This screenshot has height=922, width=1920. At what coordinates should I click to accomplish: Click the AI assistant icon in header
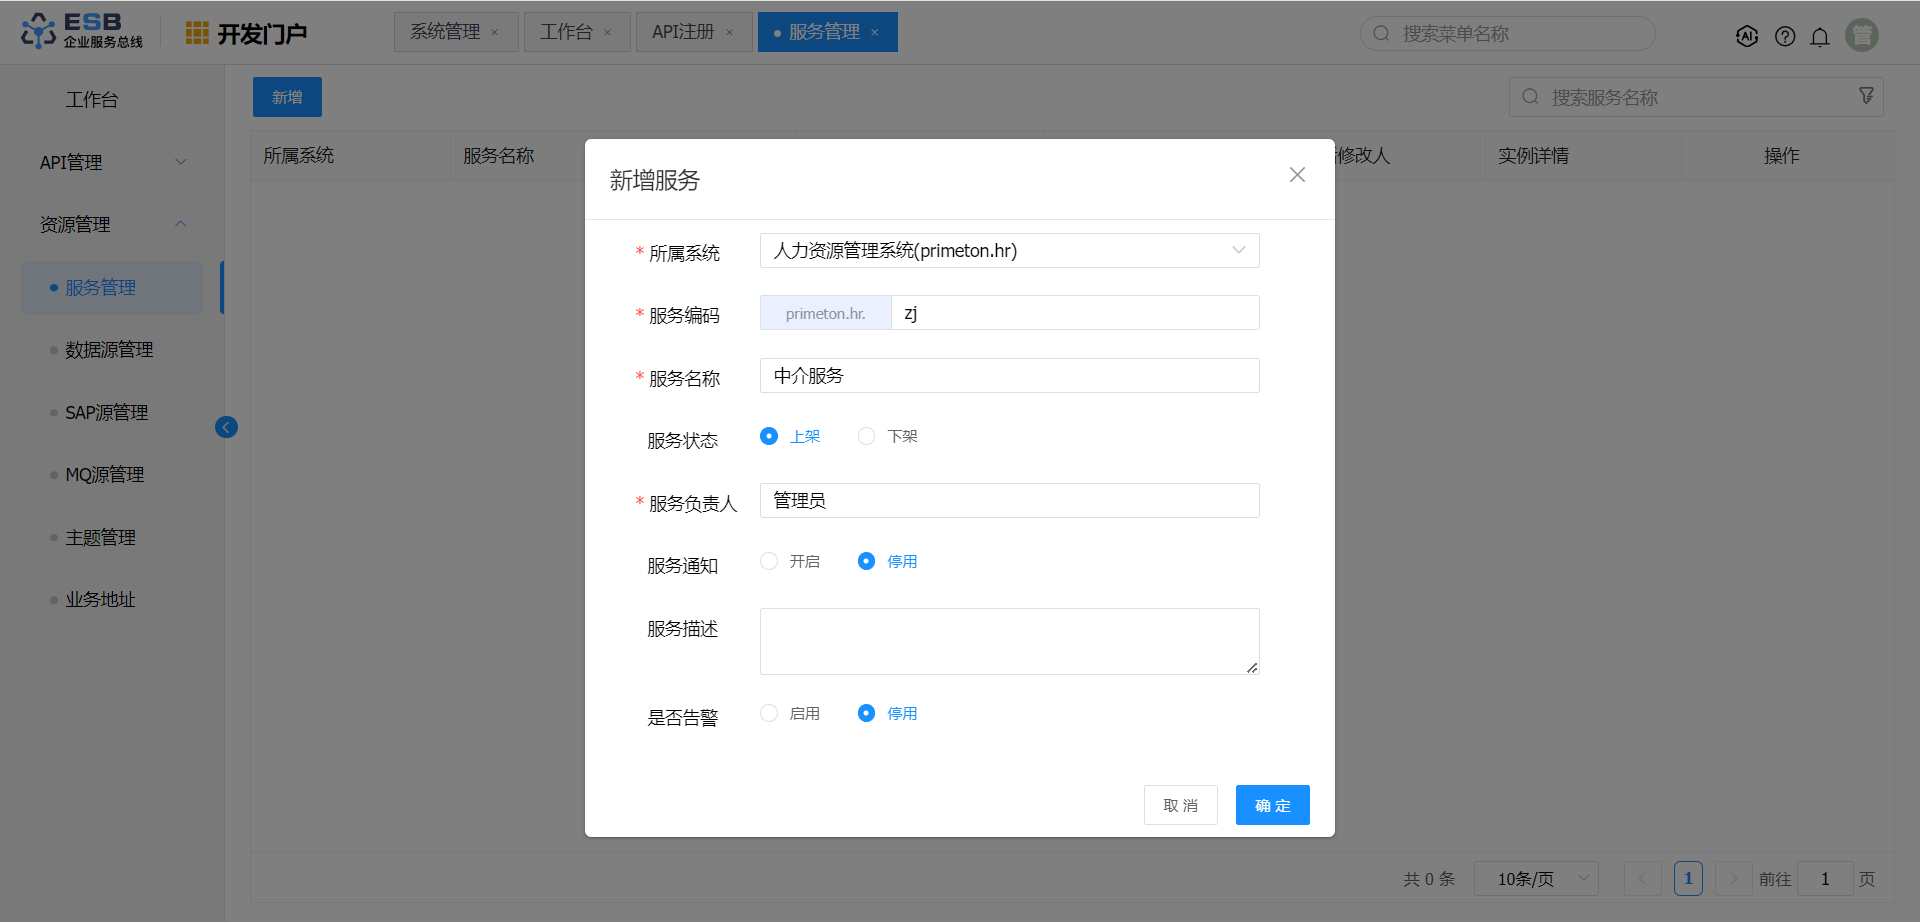[1746, 36]
